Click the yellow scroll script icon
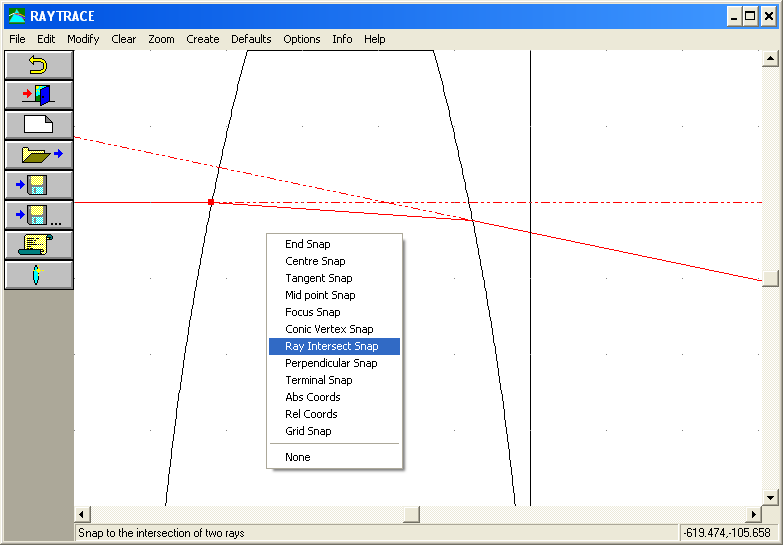 tap(38, 245)
